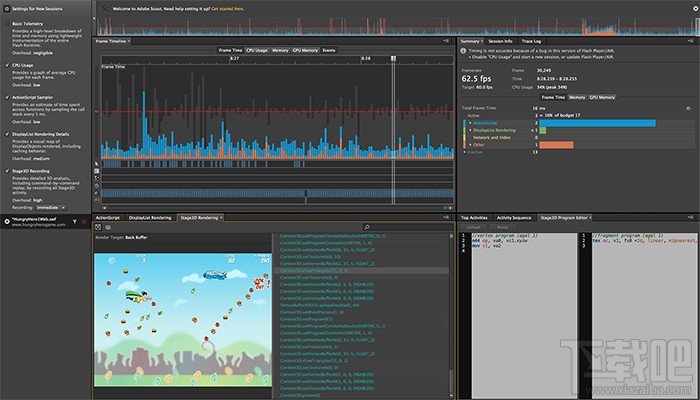Uncheck the ActionScript Sampler setting
700x400 pixels.
tap(7, 97)
